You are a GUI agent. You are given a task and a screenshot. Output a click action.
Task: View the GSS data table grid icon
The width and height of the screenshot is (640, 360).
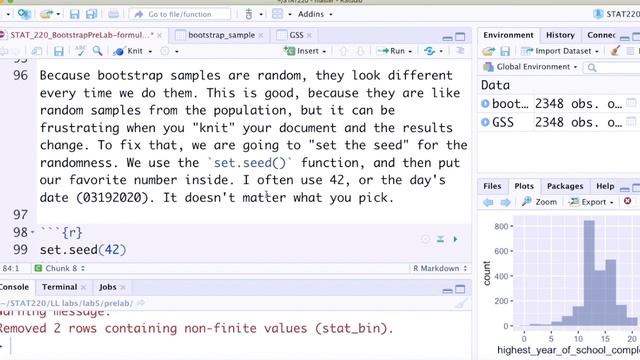pyautogui.click(x=631, y=122)
